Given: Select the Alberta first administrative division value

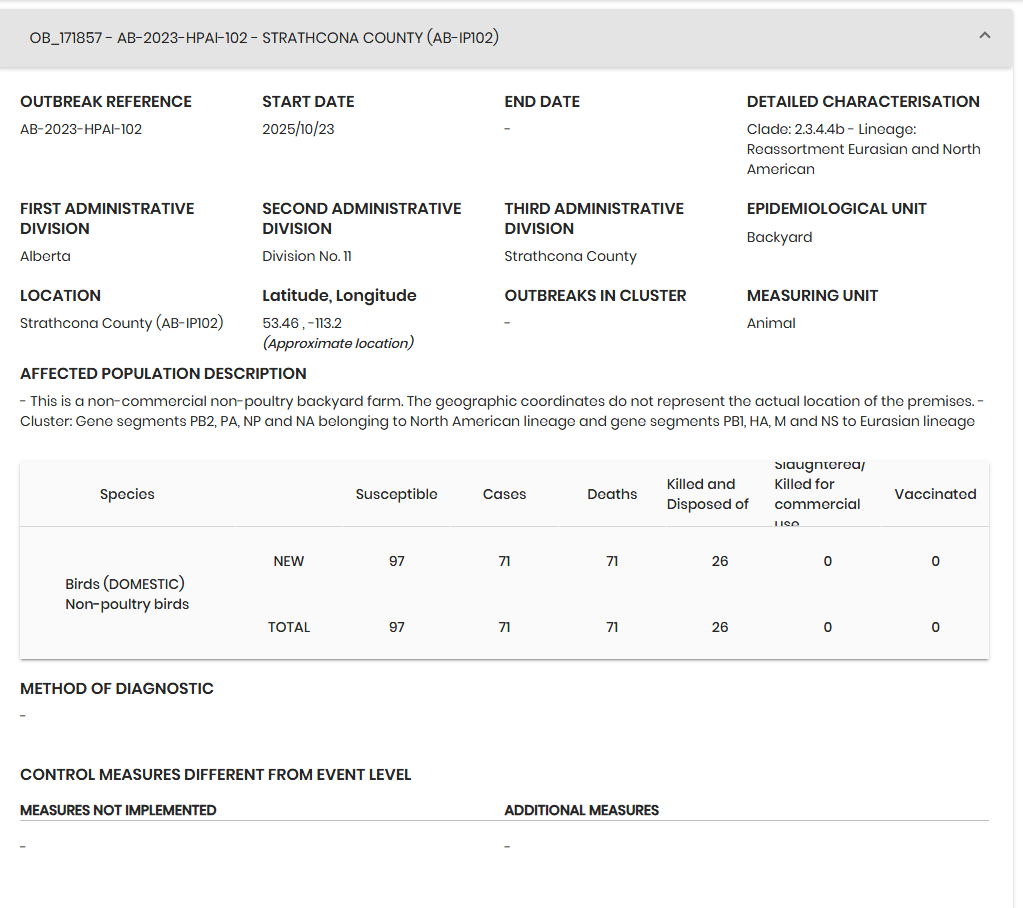Looking at the screenshot, I should [45, 256].
